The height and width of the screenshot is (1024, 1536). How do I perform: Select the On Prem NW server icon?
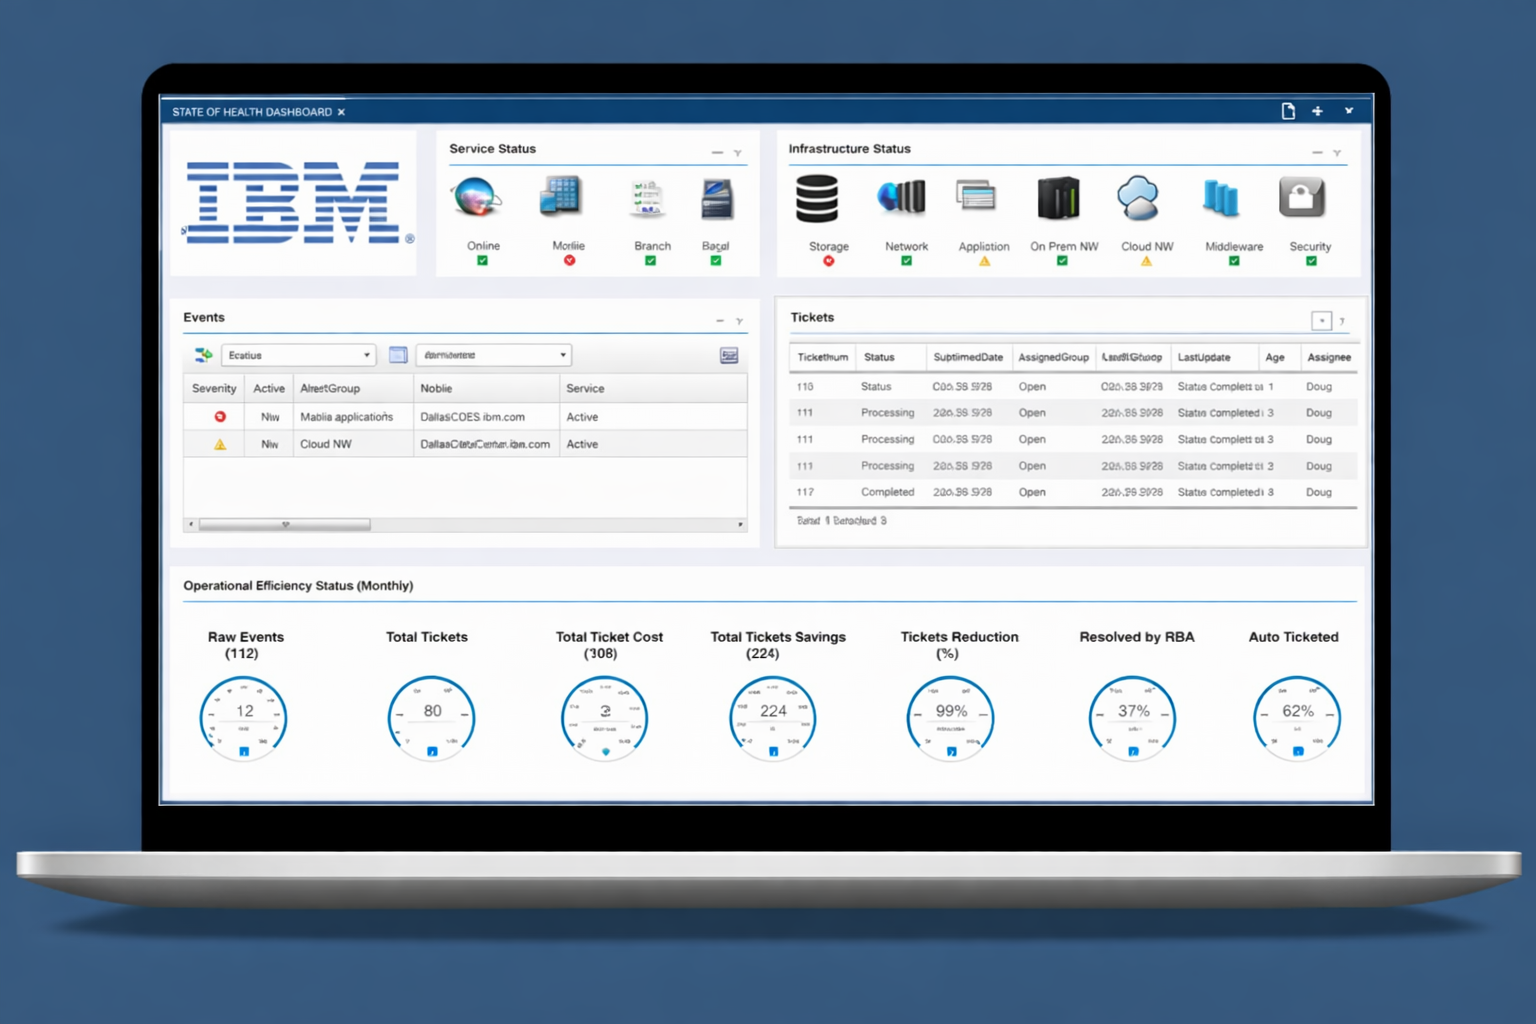[1058, 198]
